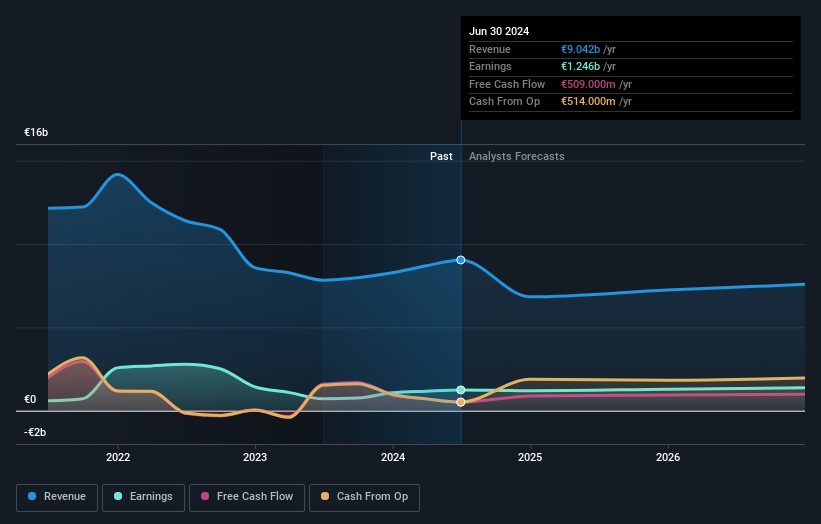
Task: Click the €1.246b earnings value
Action: [580, 66]
